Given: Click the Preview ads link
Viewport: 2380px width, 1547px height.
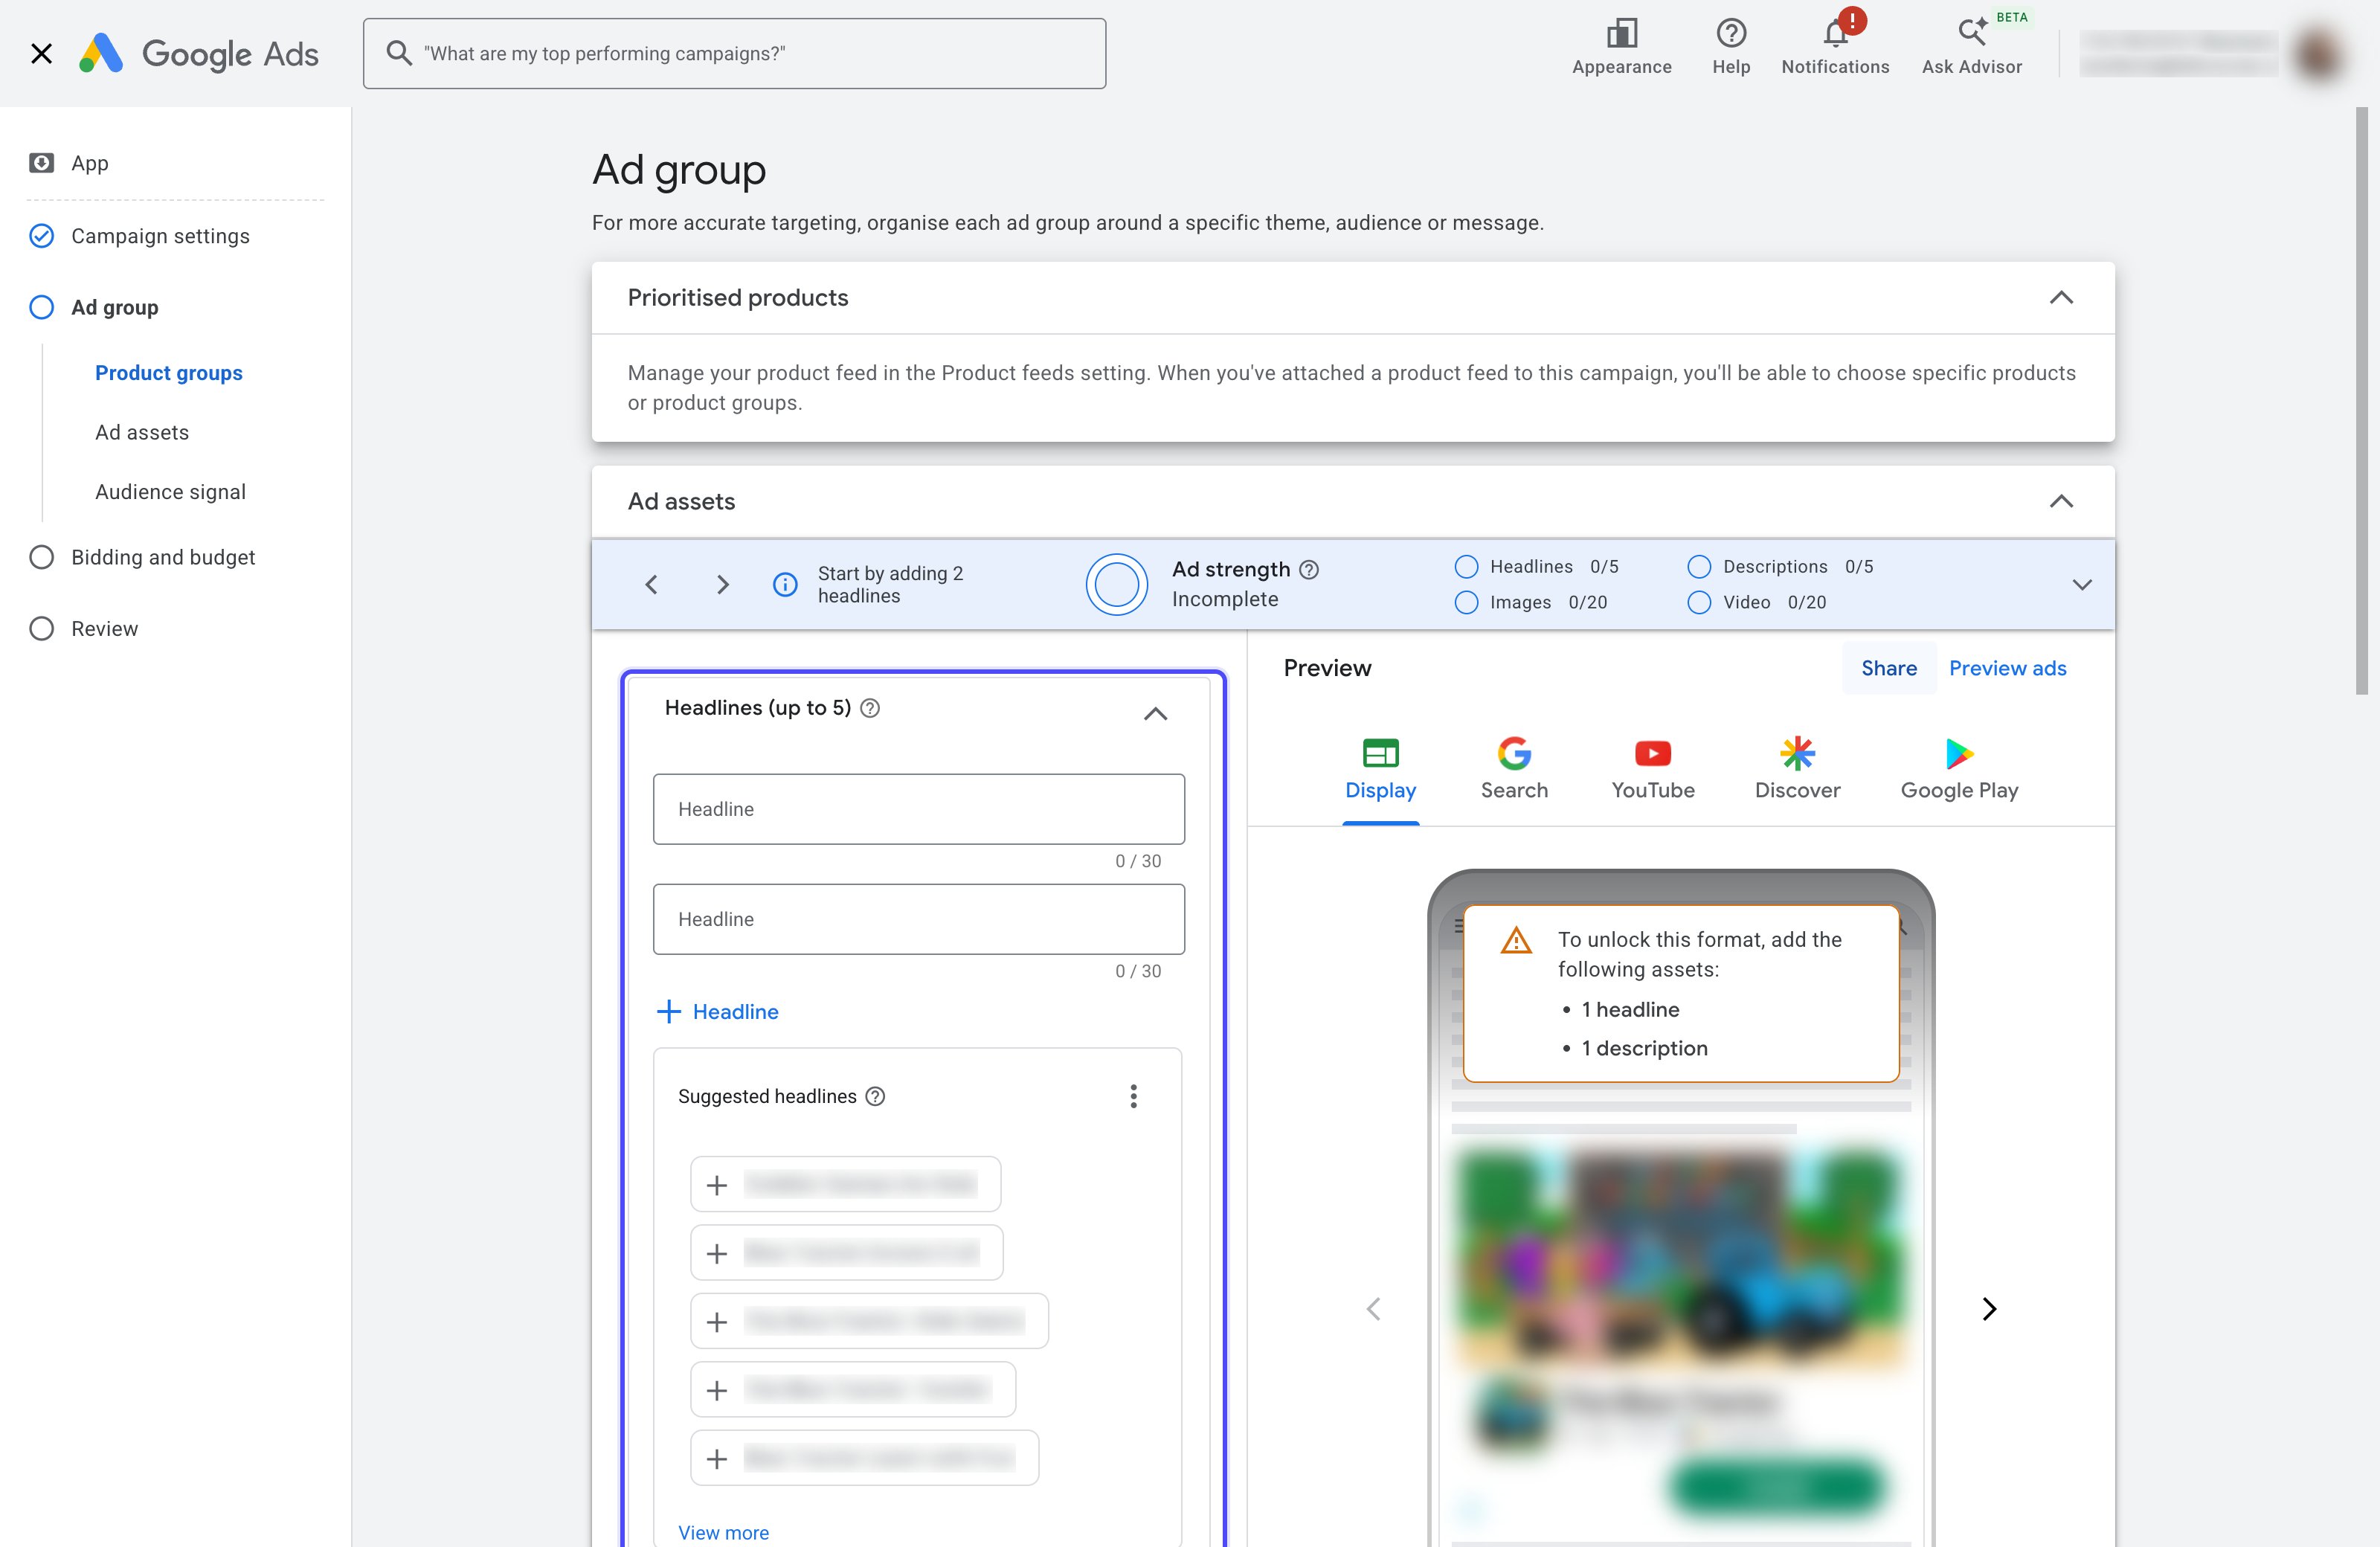Looking at the screenshot, I should click(x=2007, y=668).
